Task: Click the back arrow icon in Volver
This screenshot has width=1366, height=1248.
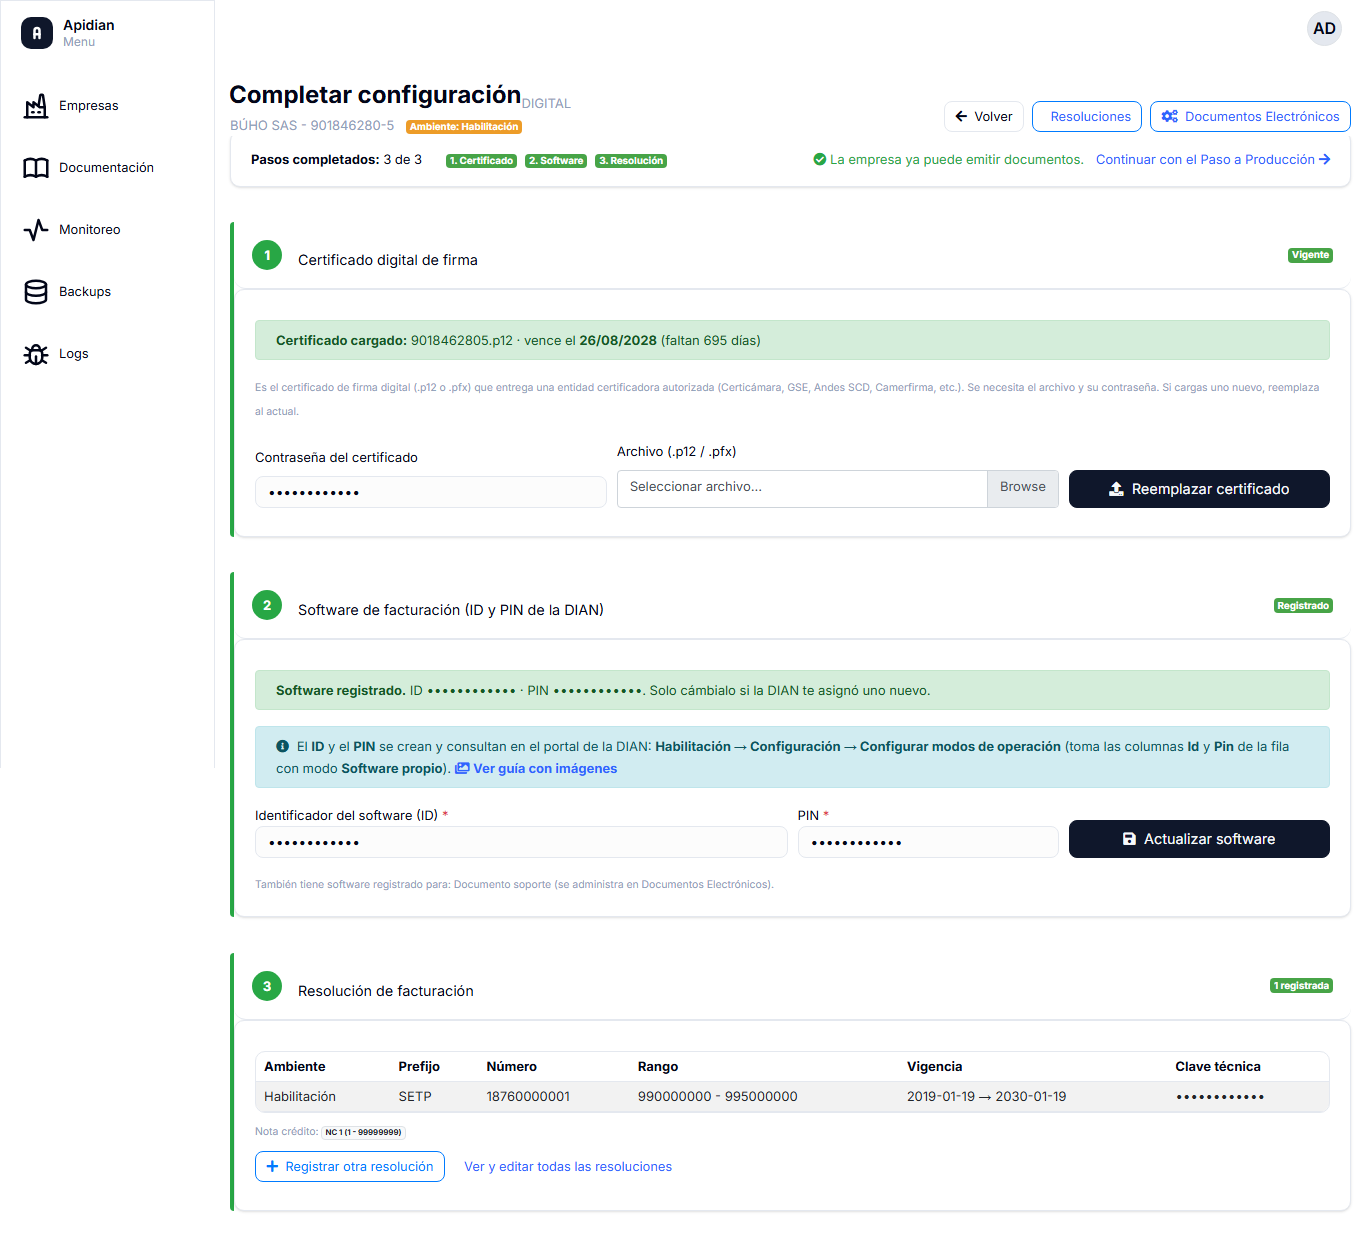Action: point(961,117)
